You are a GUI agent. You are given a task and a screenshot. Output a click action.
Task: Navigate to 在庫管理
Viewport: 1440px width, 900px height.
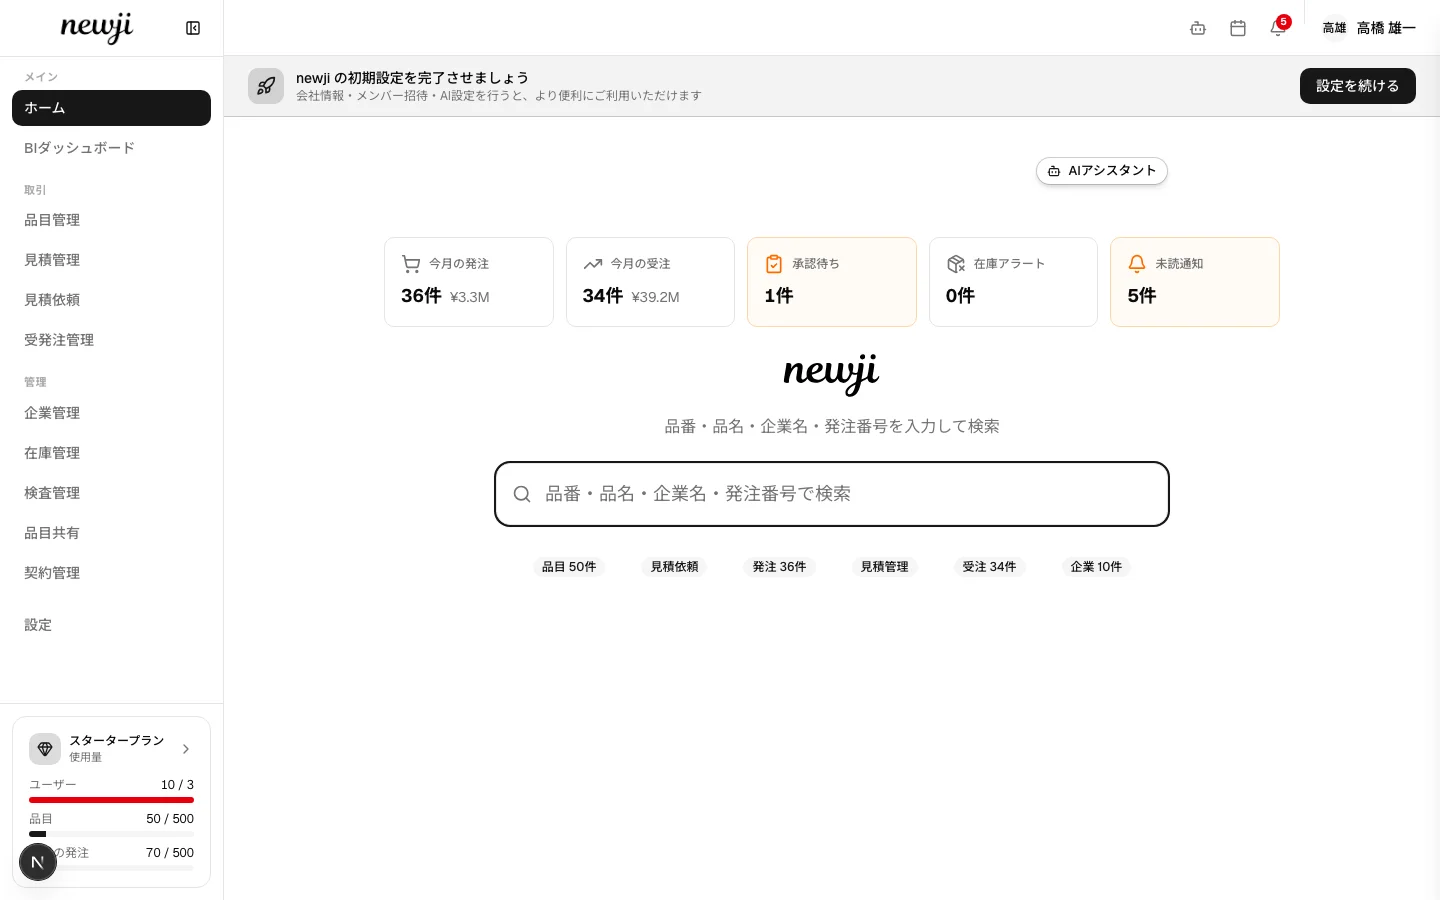point(111,453)
